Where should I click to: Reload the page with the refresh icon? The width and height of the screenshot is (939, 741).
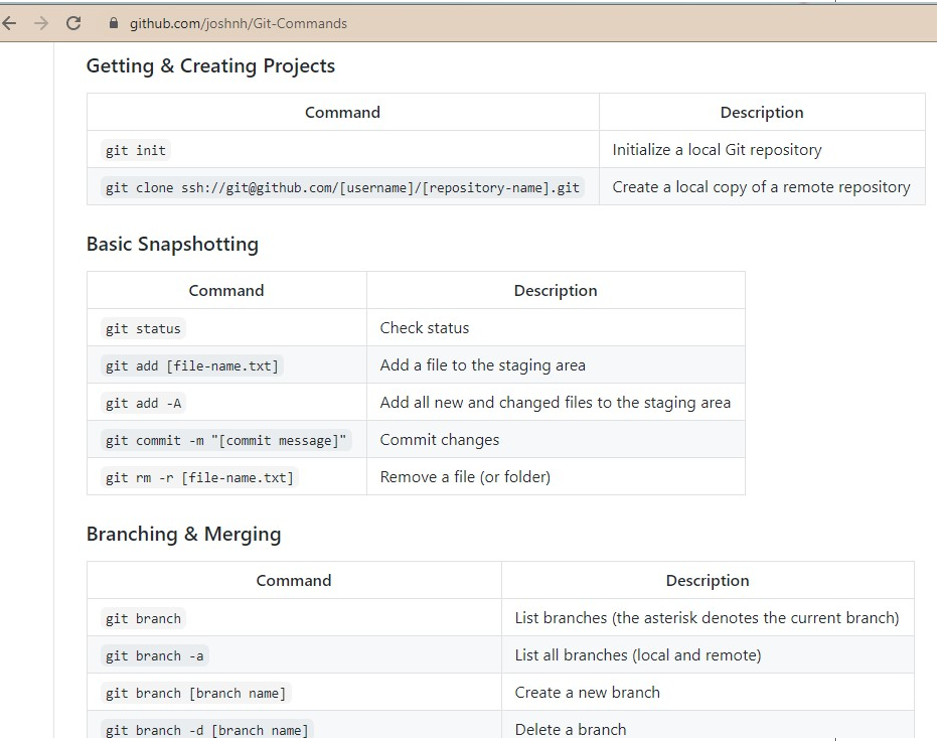pyautogui.click(x=73, y=23)
